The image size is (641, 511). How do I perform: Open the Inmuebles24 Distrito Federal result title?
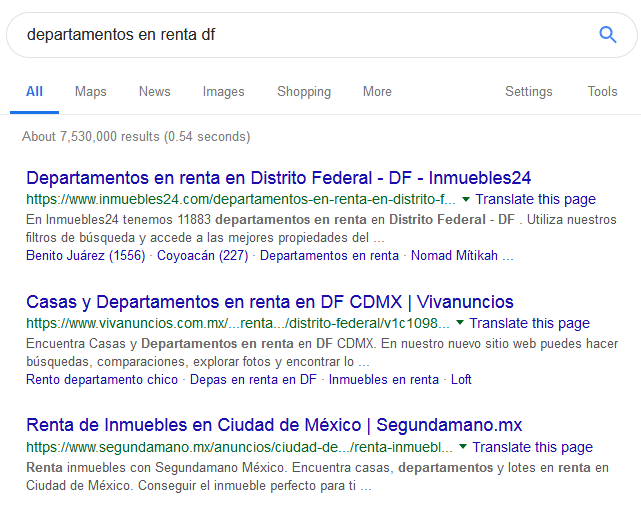click(278, 178)
